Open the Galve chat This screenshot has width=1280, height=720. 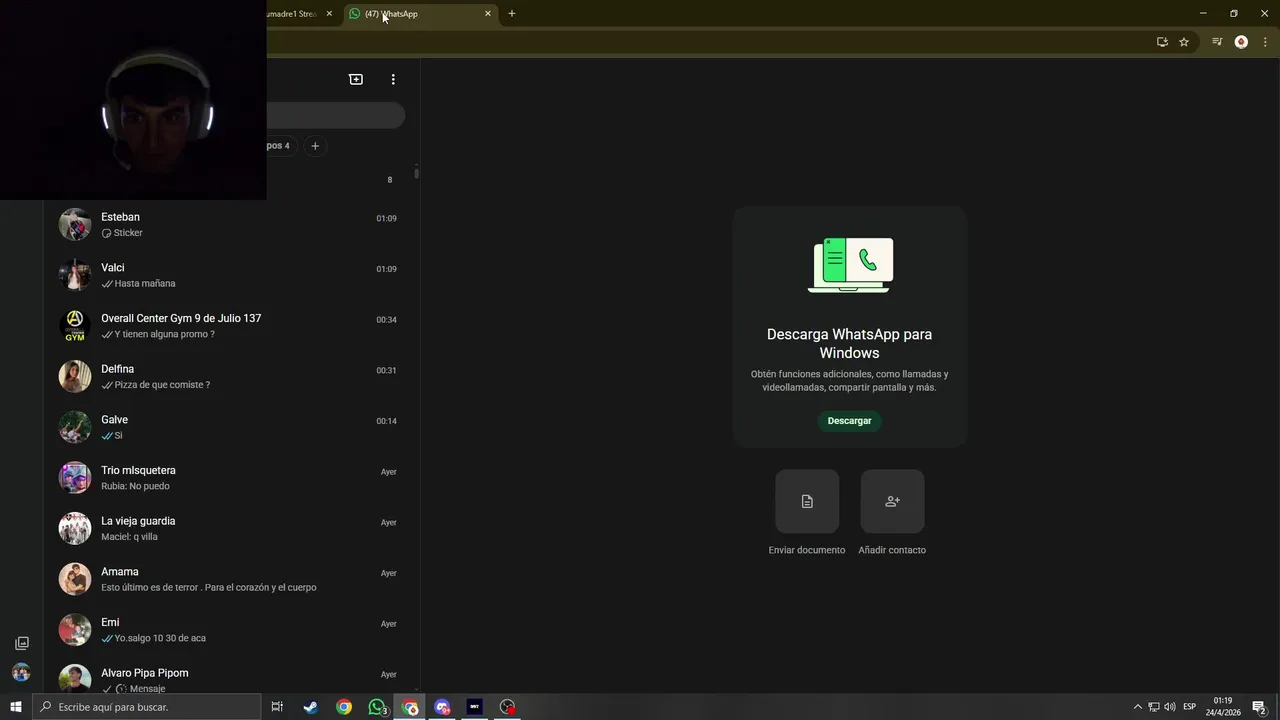[x=232, y=427]
